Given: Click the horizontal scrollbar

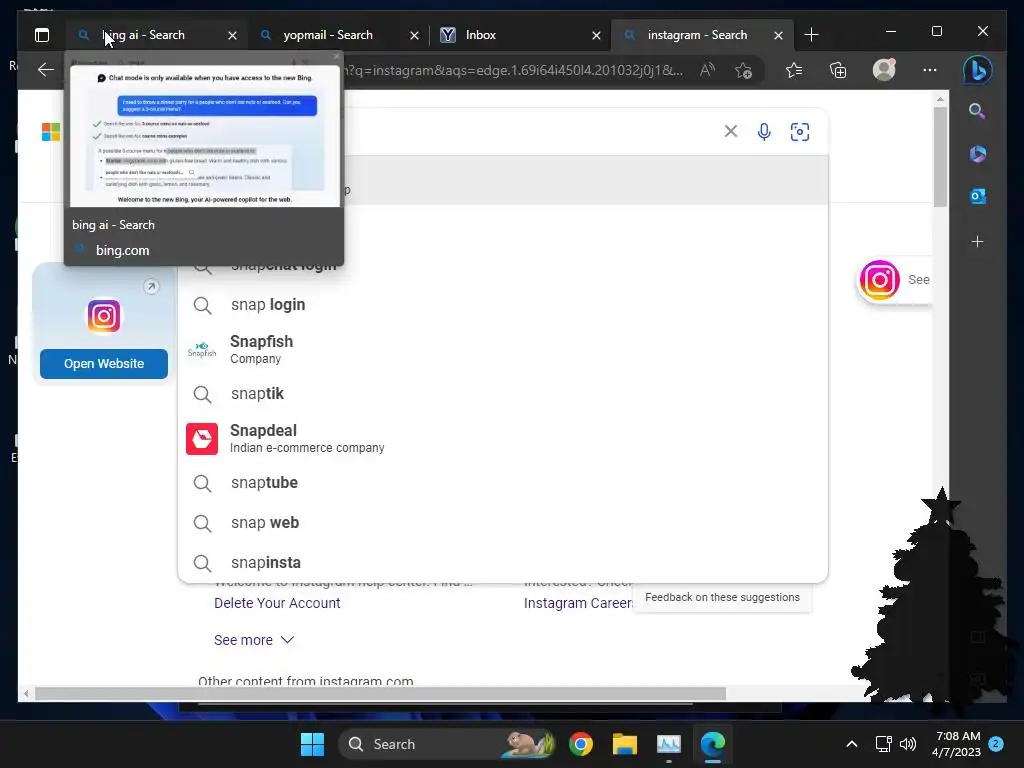Looking at the screenshot, I should pyautogui.click(x=380, y=694).
